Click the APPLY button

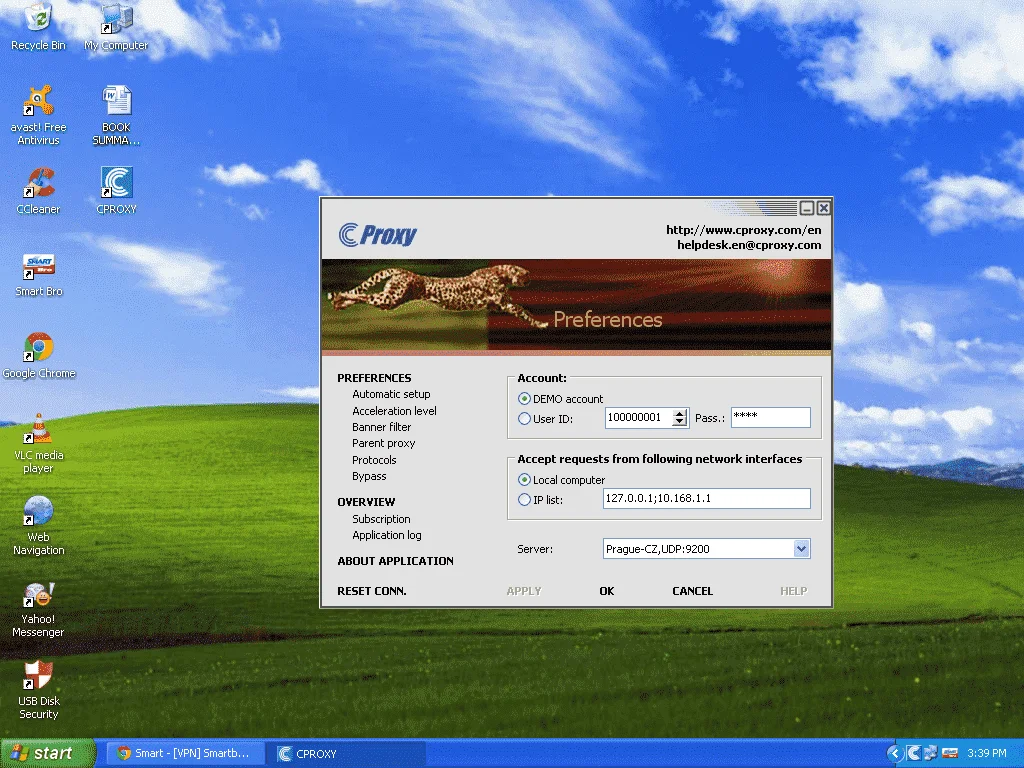pos(524,591)
